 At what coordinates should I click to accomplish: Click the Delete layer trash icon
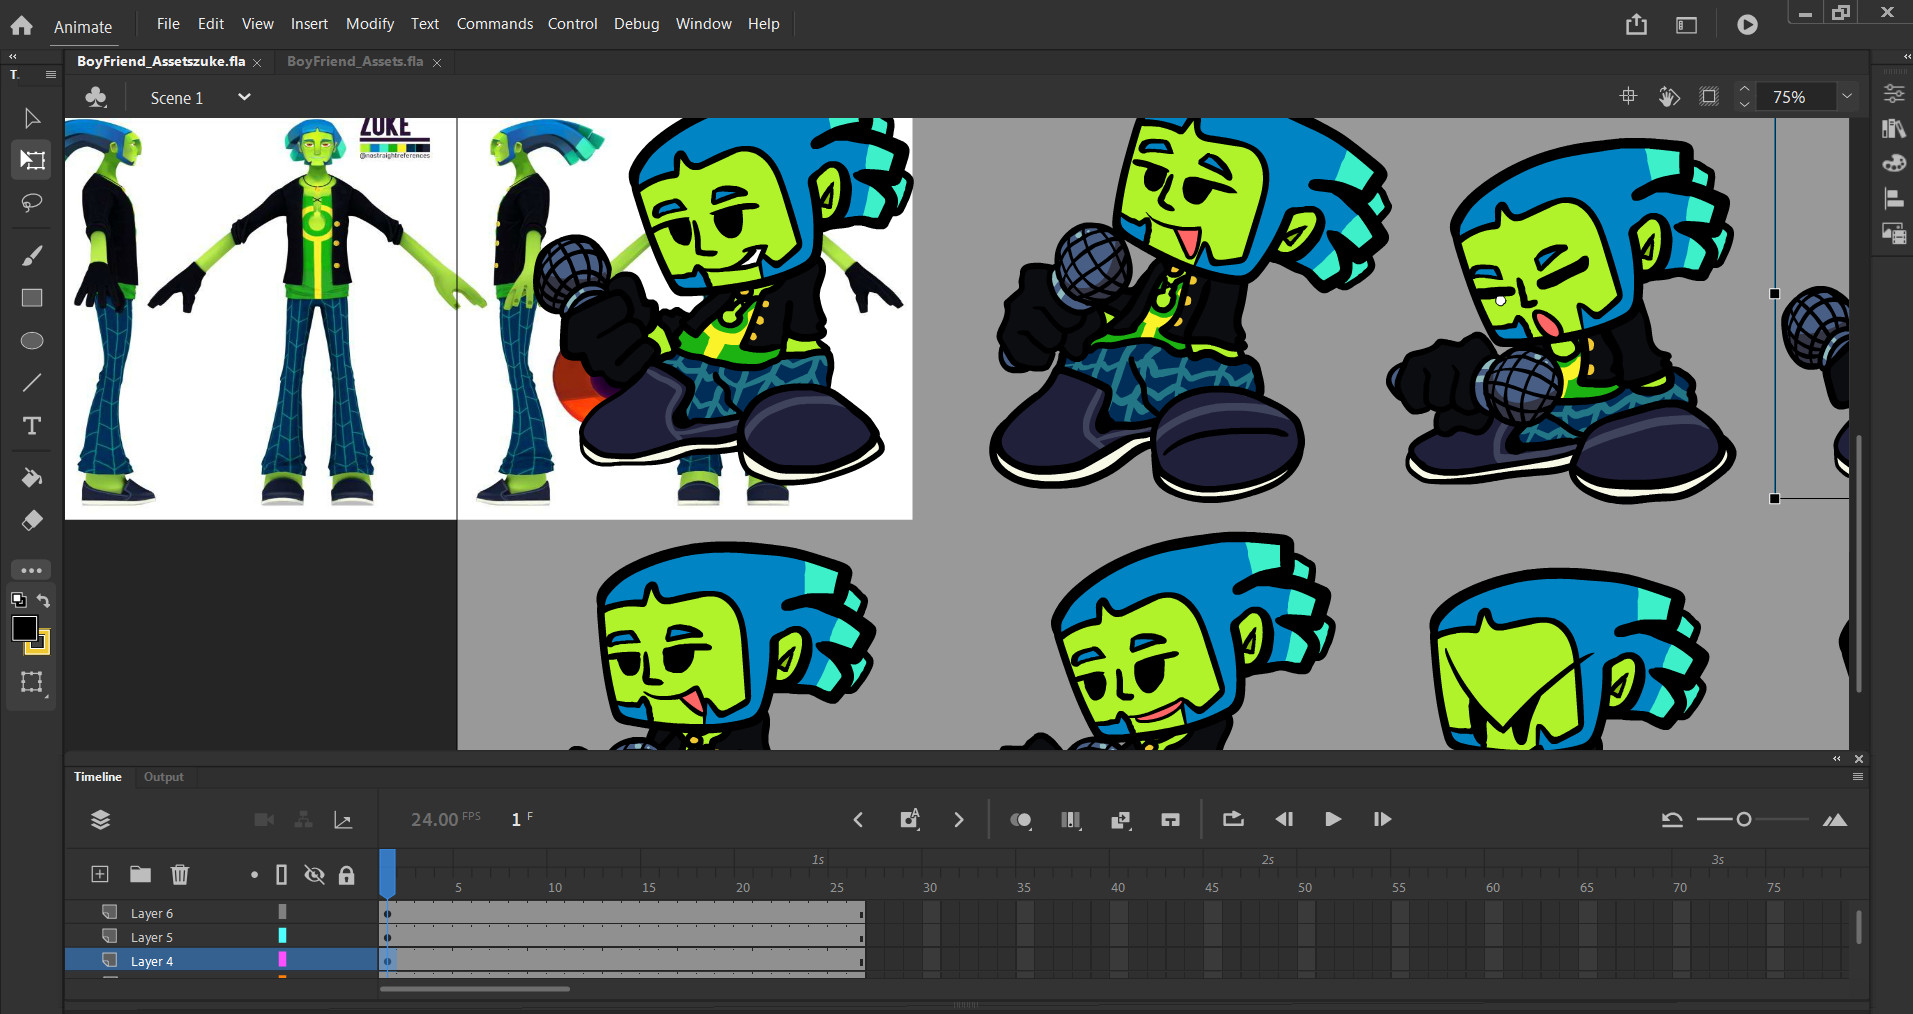180,875
